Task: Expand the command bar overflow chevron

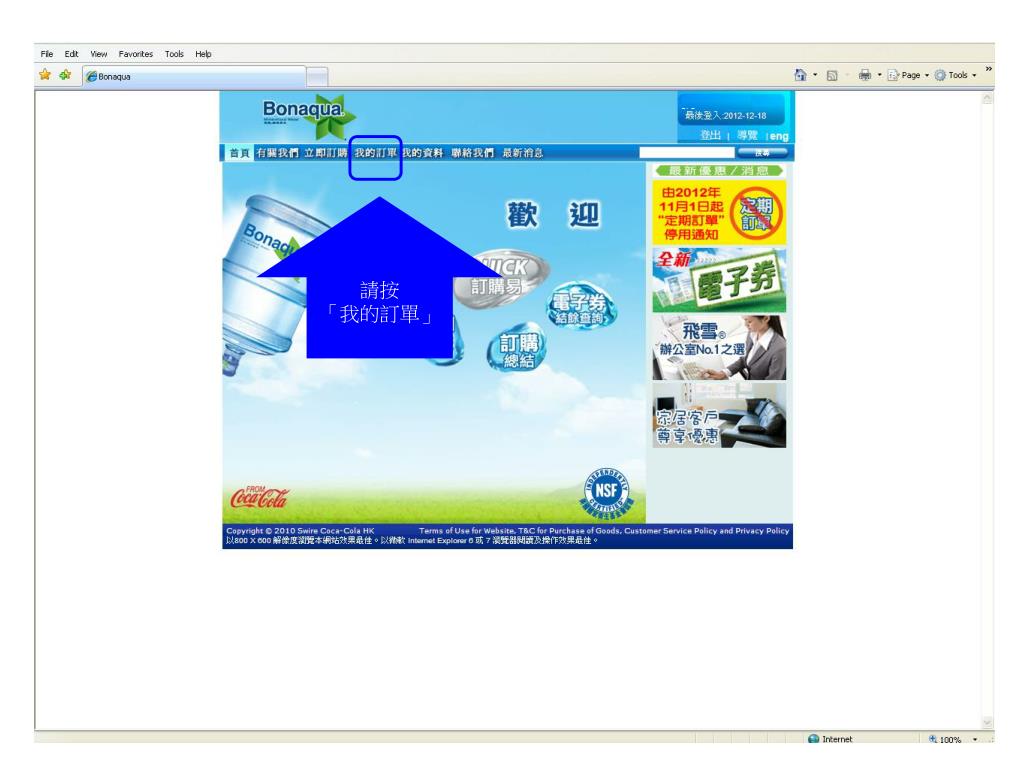Action: (989, 69)
